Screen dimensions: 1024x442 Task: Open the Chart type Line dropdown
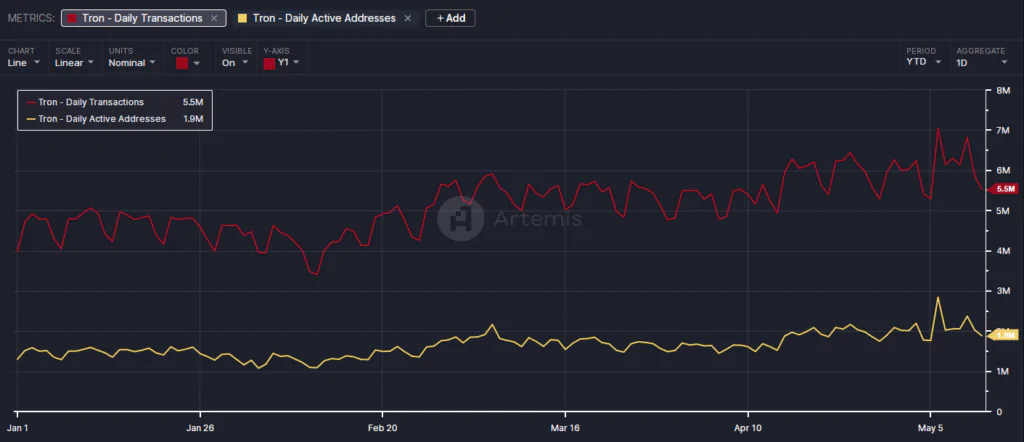24,63
